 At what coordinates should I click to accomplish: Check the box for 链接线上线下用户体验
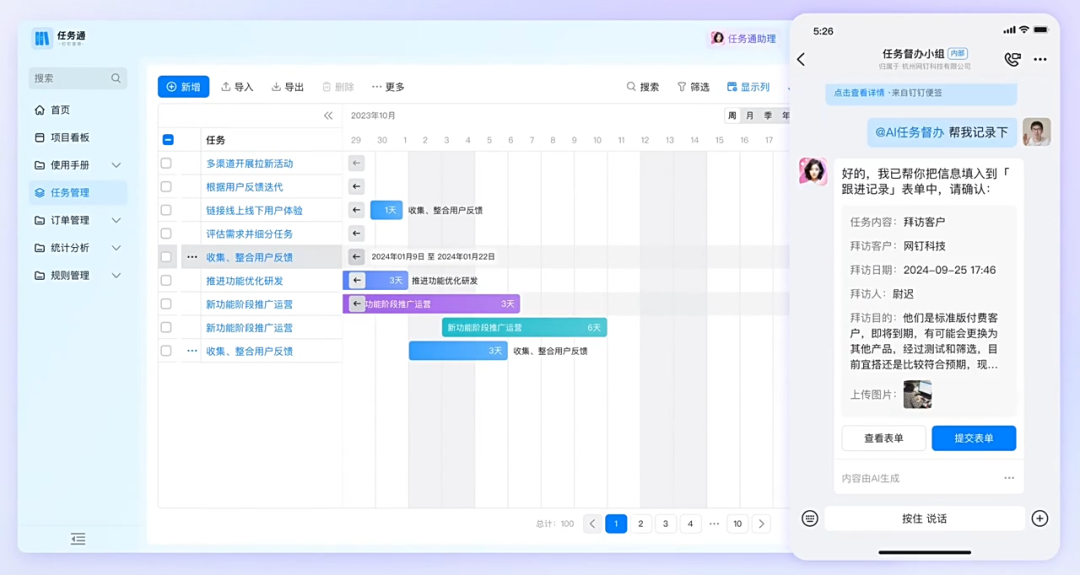point(166,210)
